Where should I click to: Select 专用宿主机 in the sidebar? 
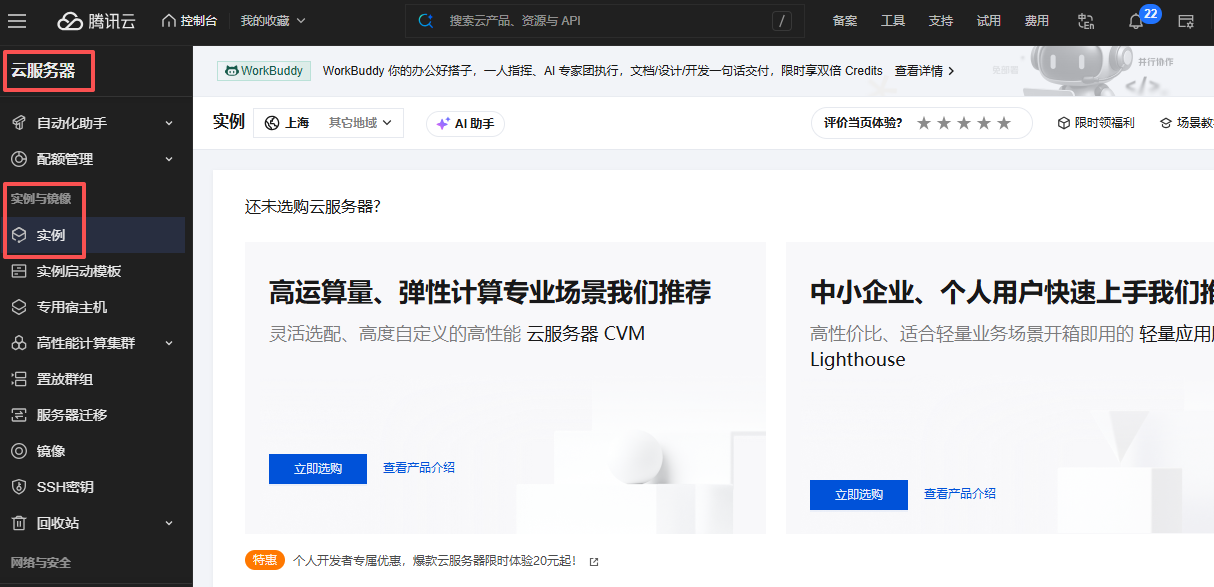(93, 307)
